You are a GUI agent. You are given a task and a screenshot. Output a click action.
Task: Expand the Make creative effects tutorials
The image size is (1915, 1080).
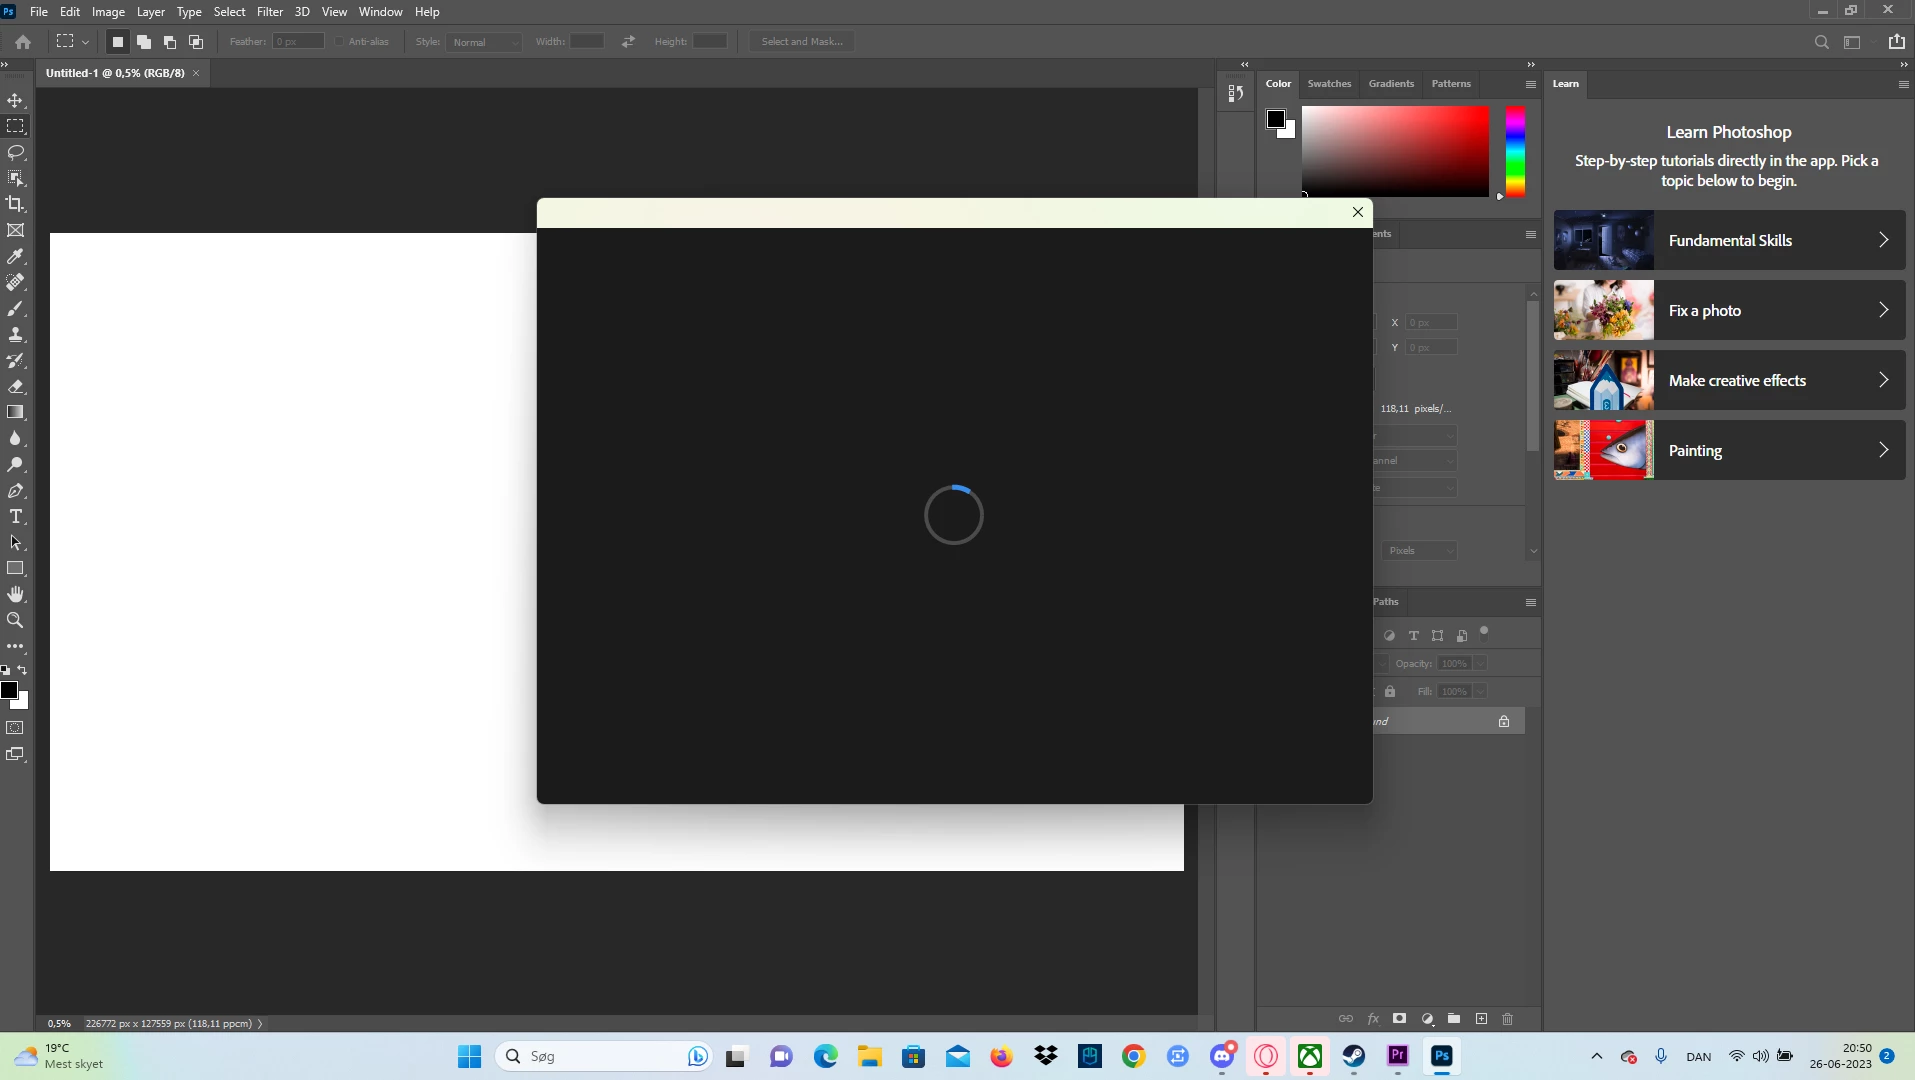[1729, 380]
